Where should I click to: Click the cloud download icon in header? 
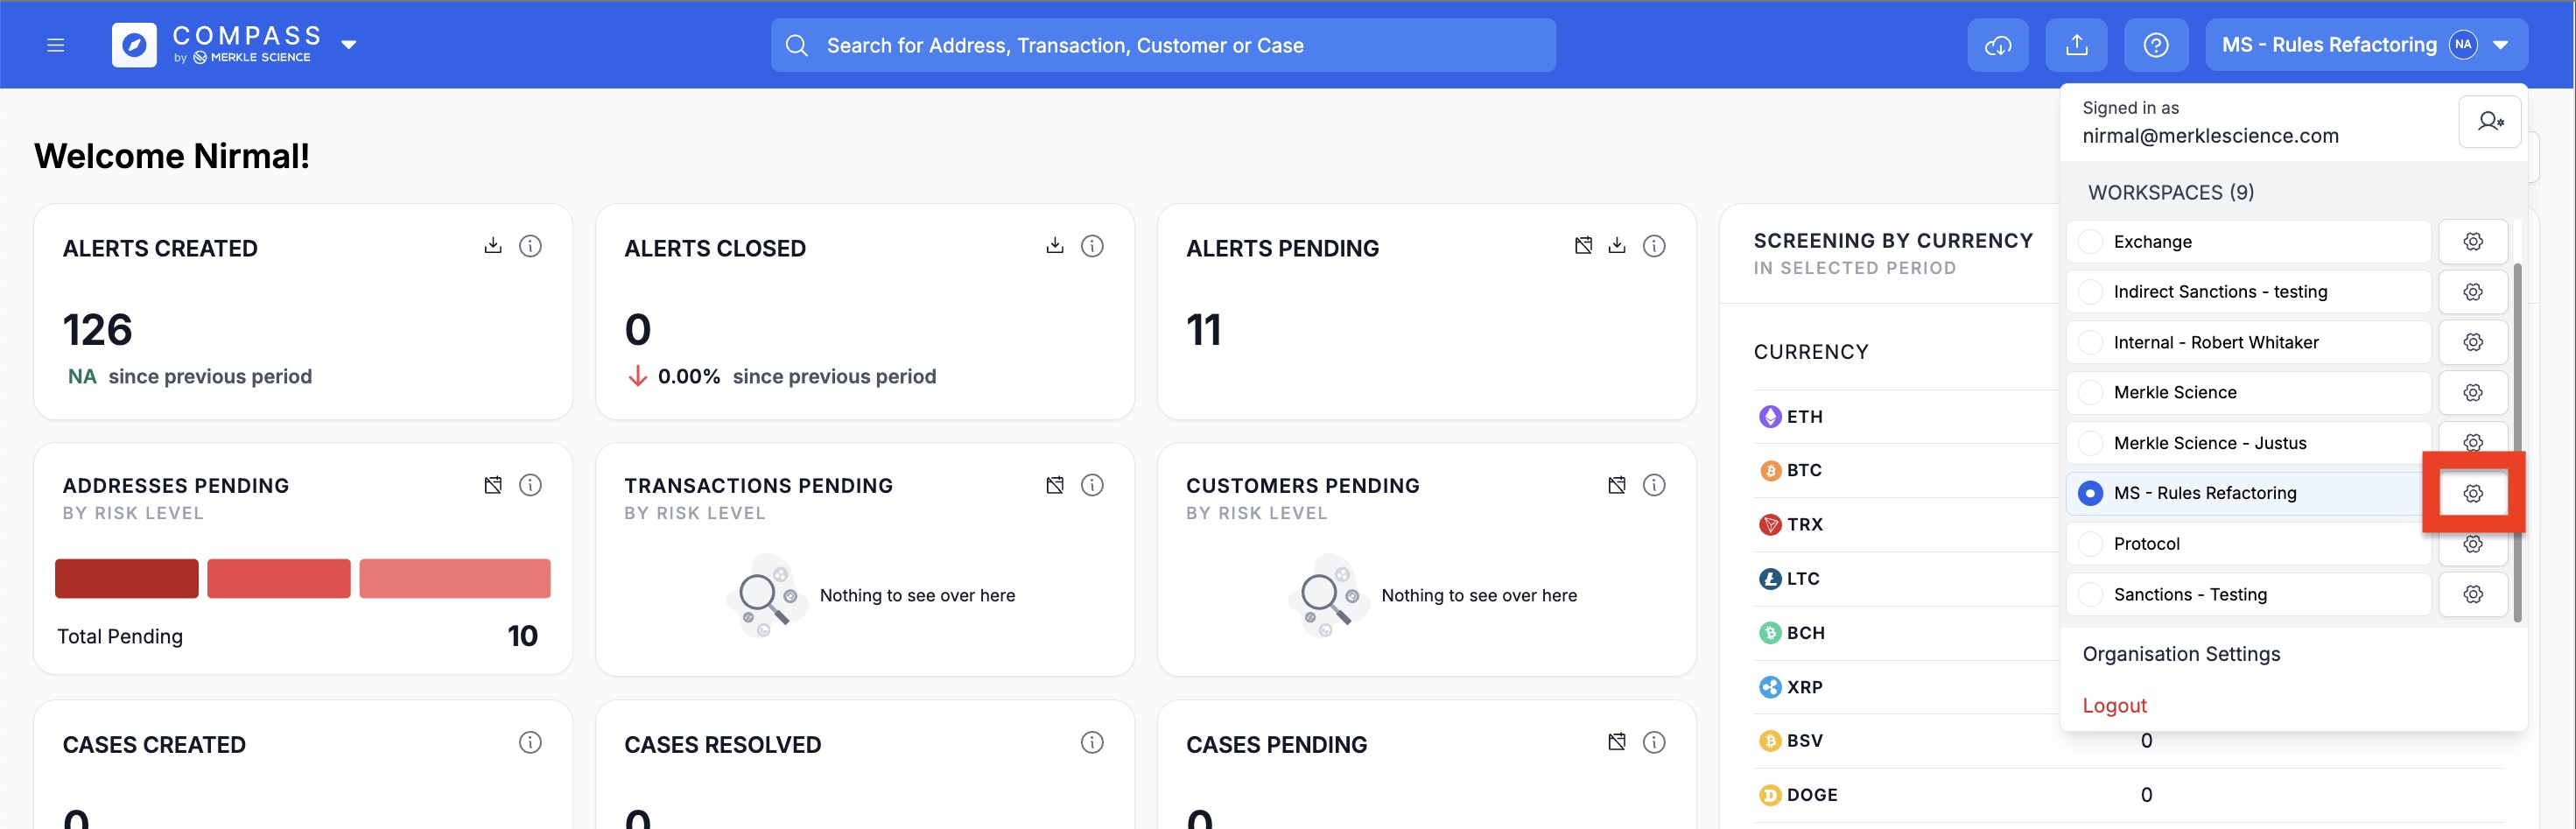tap(1997, 45)
